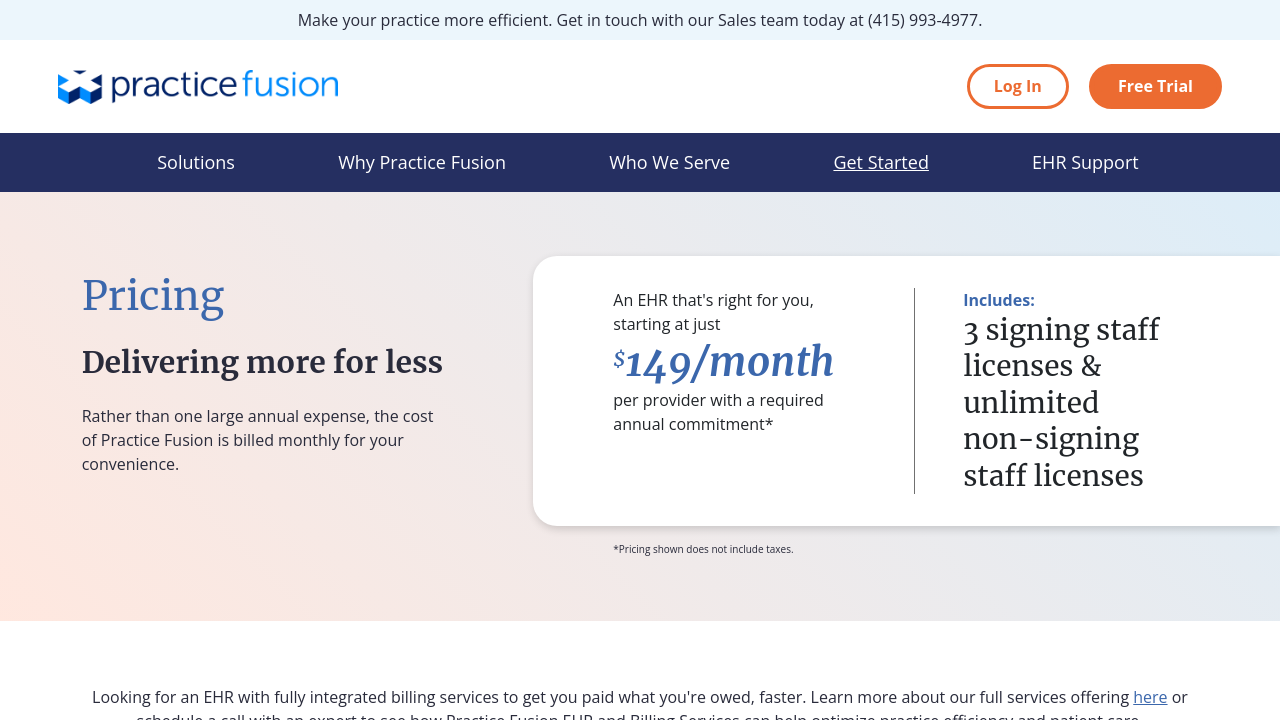Open the Who We Serve menu
Image resolution: width=1280 pixels, height=720 pixels.
[669, 162]
